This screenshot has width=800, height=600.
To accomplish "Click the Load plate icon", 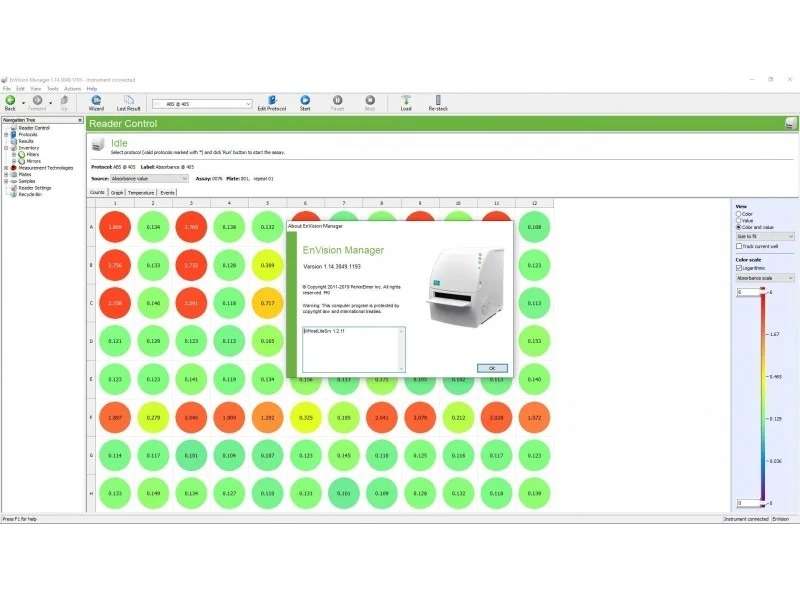I will [x=406, y=100].
